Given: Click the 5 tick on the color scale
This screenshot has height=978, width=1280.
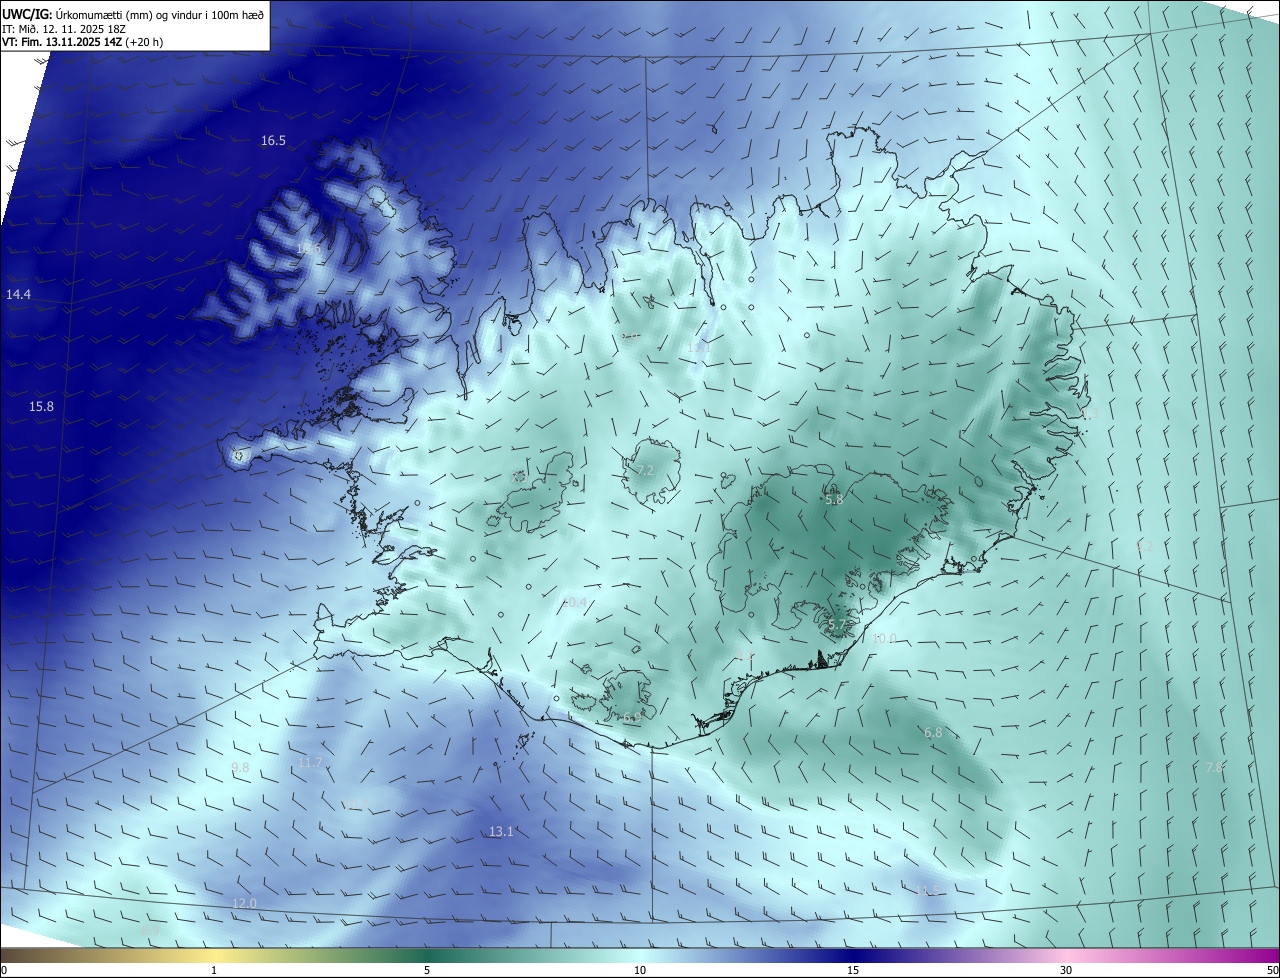Looking at the screenshot, I should coord(427,970).
